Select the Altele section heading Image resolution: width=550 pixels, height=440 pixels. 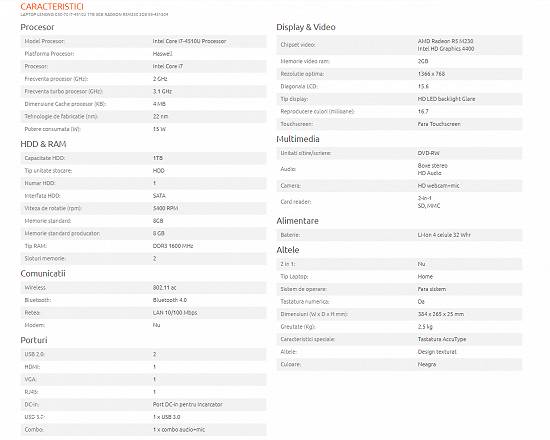(288, 250)
